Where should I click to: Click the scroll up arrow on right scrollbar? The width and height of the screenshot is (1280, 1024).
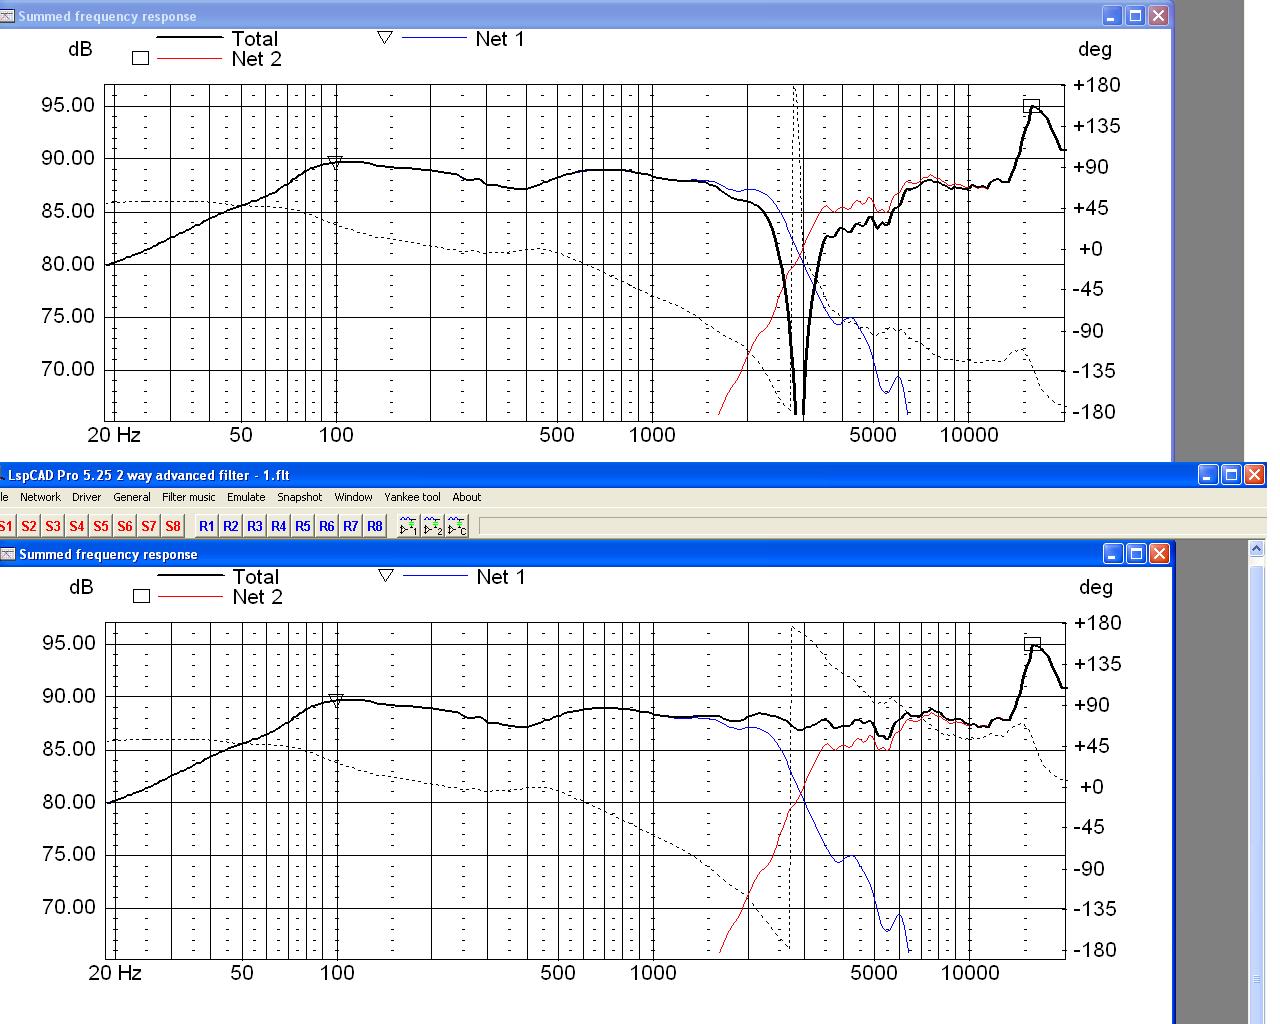[1257, 549]
